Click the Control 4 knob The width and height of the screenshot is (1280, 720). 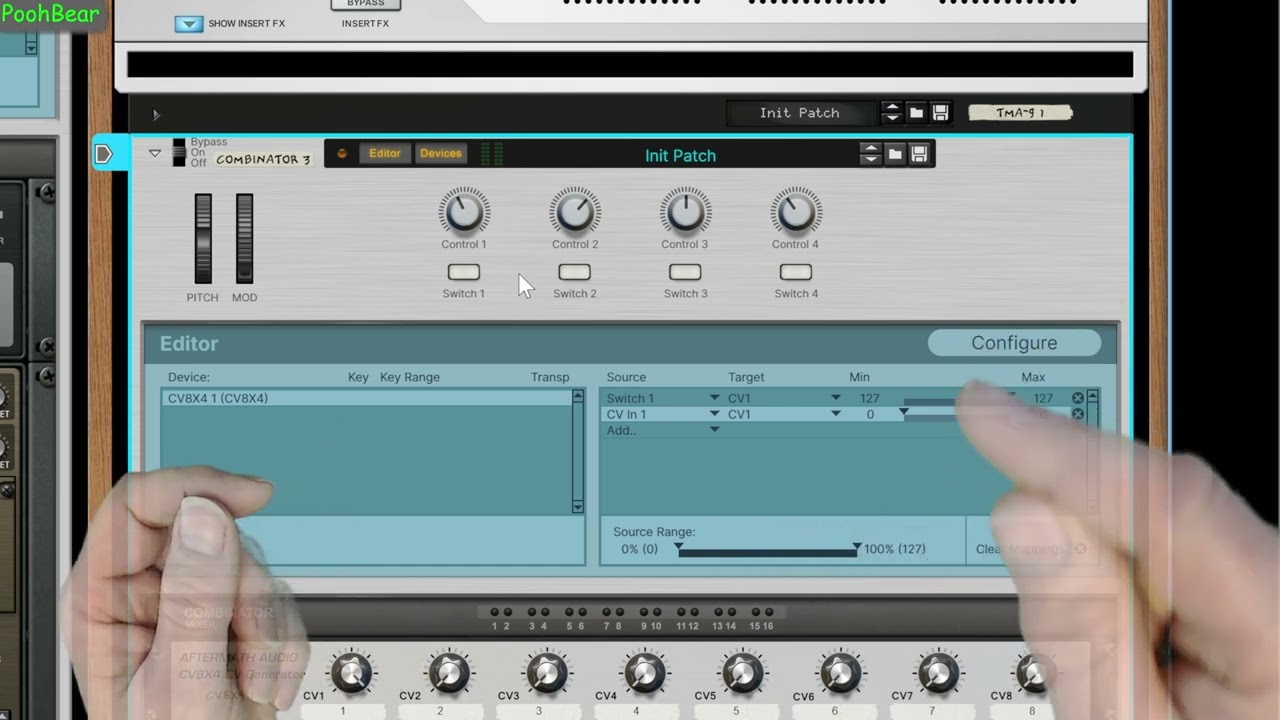(796, 212)
